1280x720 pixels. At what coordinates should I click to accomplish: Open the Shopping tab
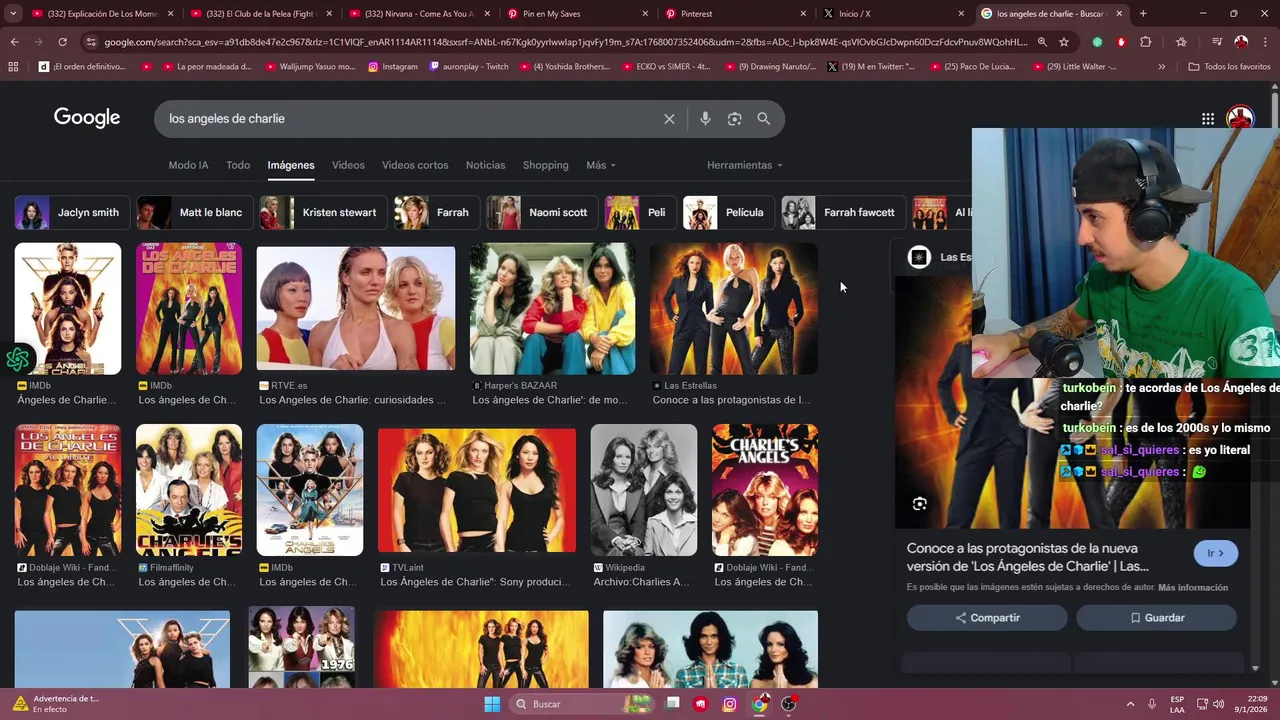545,165
